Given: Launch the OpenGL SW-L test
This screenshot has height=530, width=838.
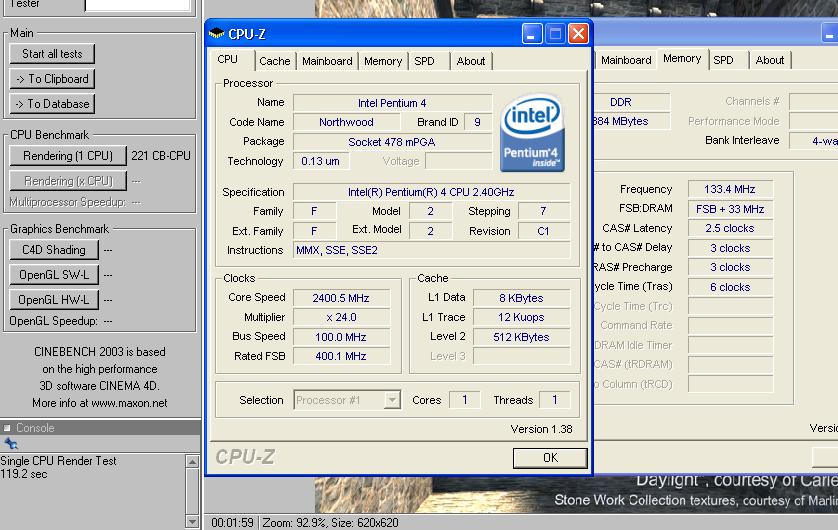Looking at the screenshot, I should [x=54, y=275].
